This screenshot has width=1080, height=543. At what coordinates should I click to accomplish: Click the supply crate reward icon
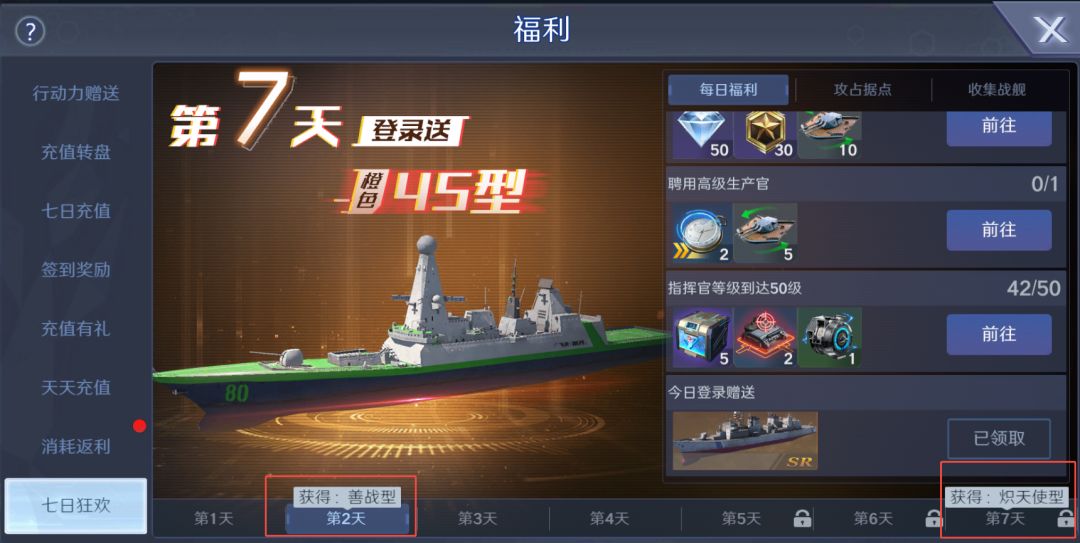coord(701,338)
